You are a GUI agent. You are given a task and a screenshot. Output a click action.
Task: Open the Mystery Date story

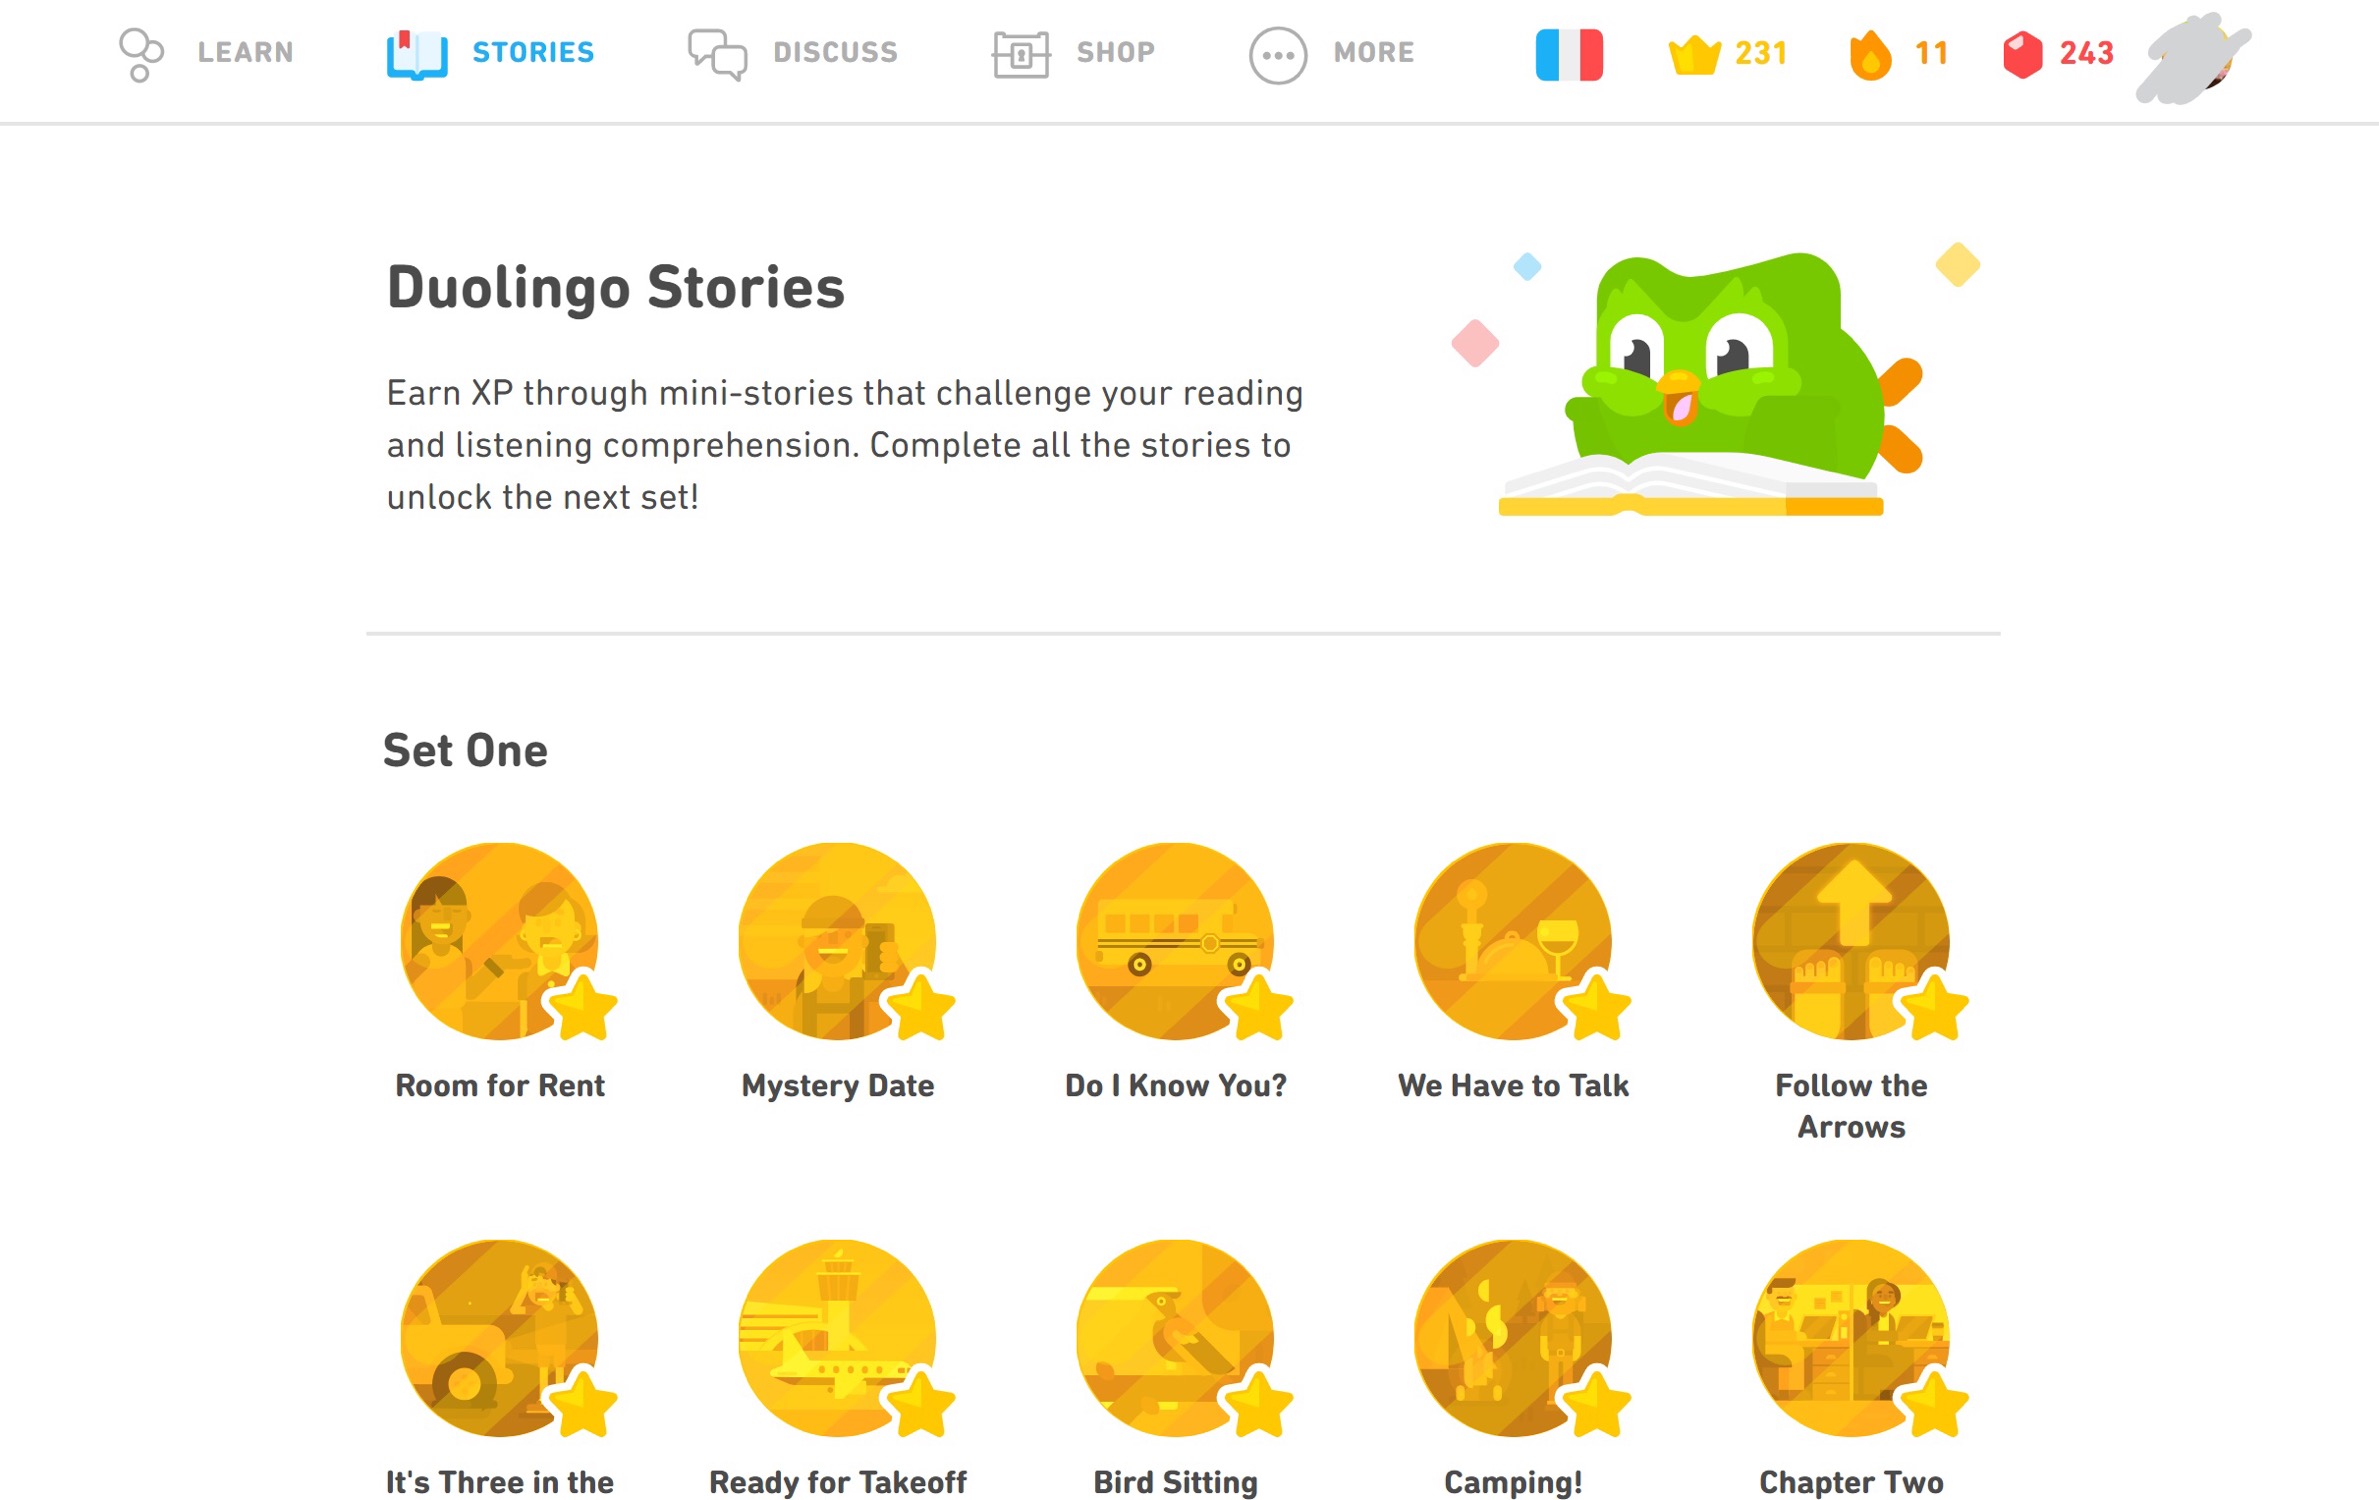[837, 941]
